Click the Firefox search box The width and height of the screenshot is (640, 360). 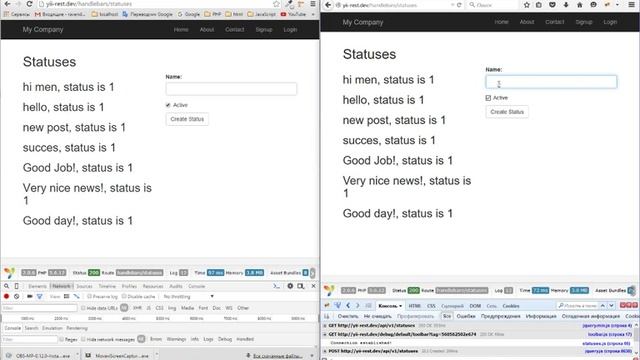492,5
